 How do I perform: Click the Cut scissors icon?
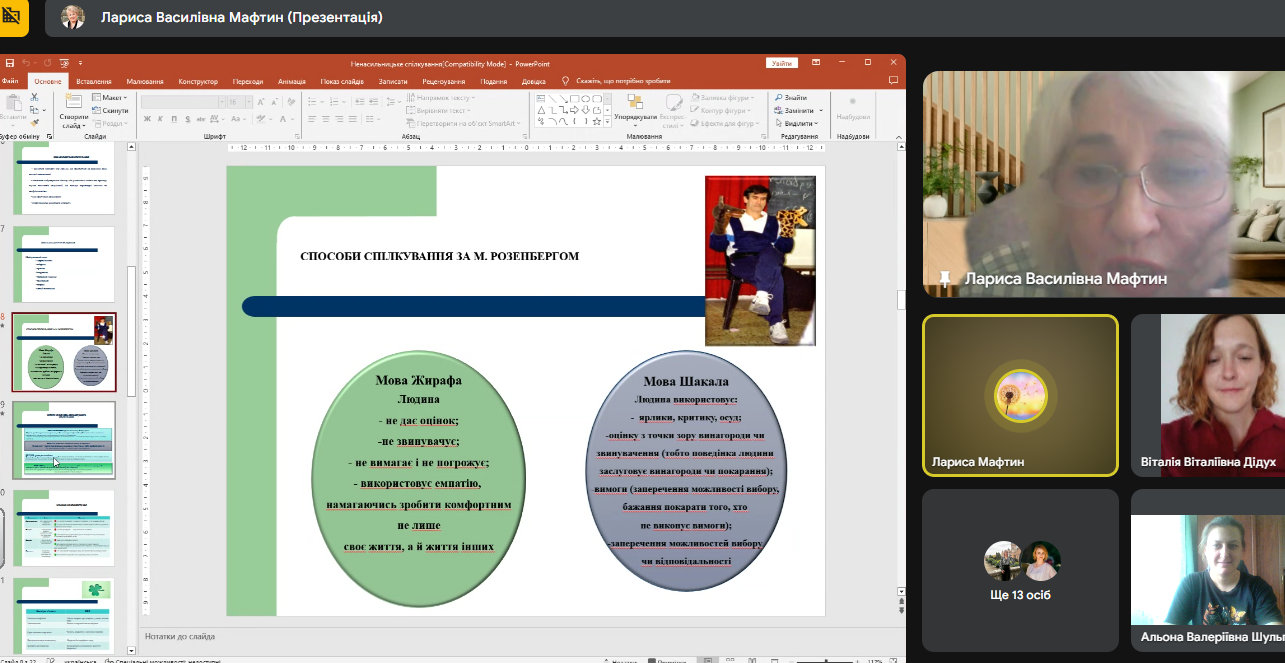click(34, 98)
